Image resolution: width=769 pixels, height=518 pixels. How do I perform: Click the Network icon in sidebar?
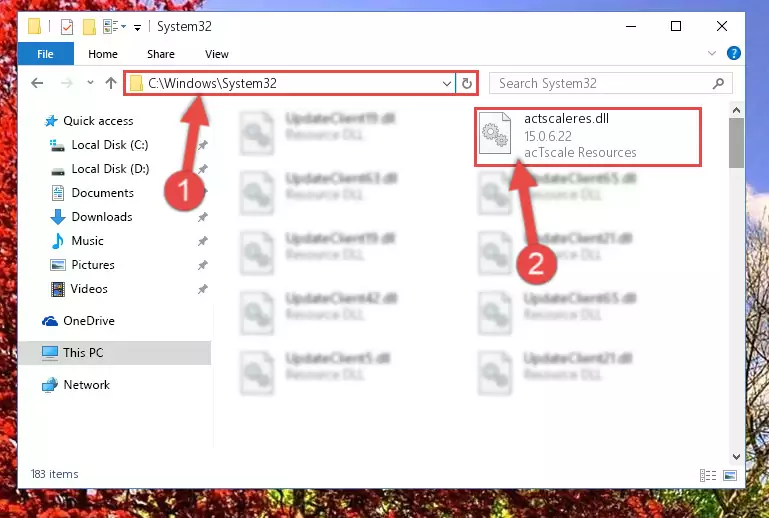[50, 385]
